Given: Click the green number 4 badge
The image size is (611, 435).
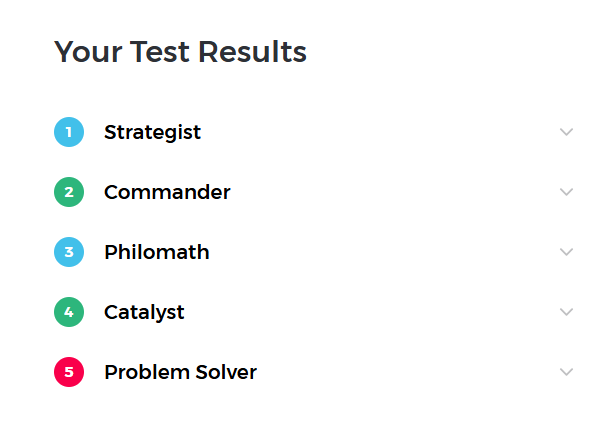Looking at the screenshot, I should click(68, 312).
